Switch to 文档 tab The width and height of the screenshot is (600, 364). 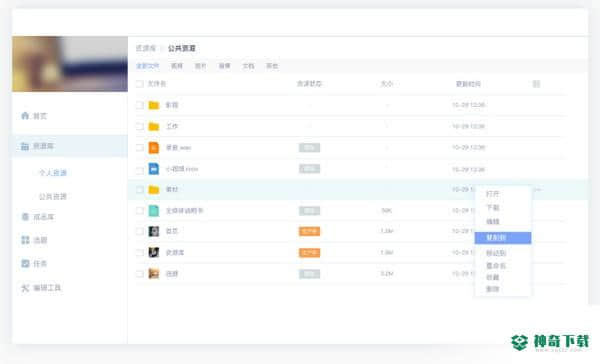(x=248, y=66)
